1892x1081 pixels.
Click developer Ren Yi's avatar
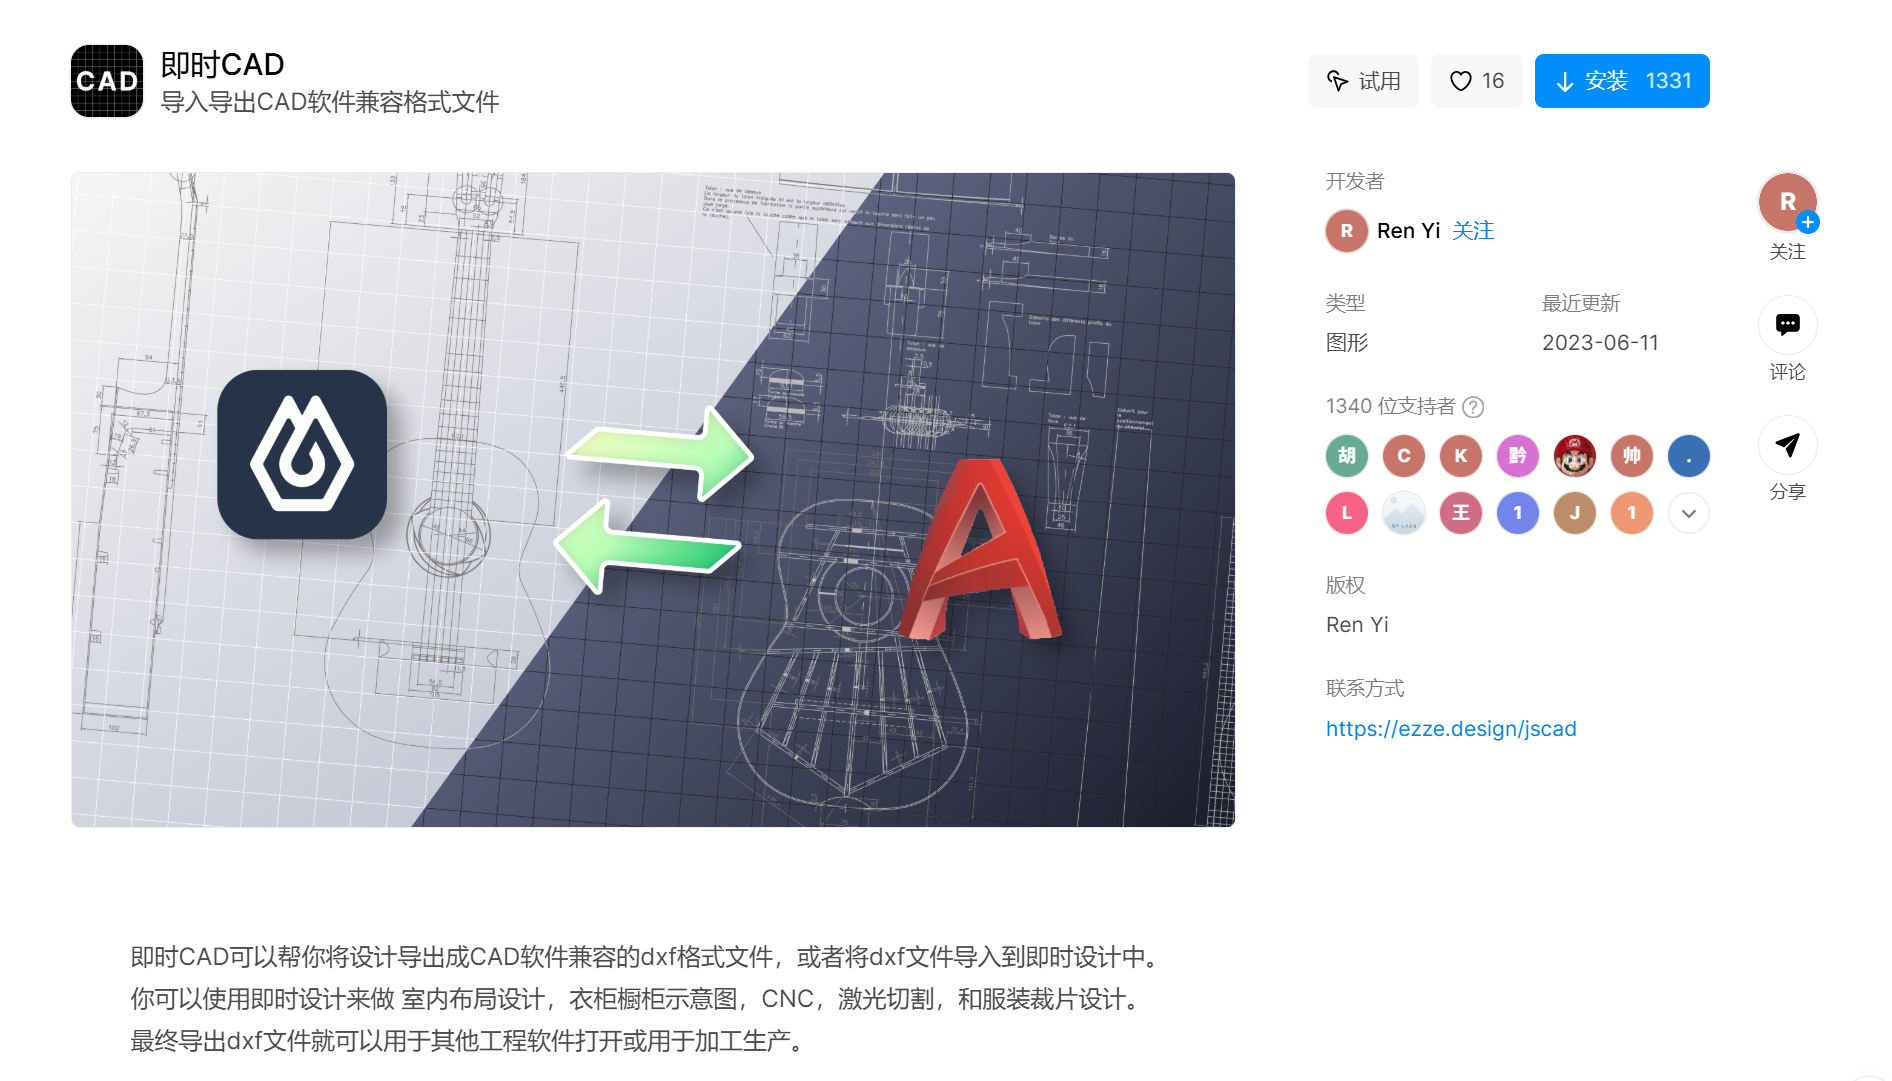(1346, 231)
